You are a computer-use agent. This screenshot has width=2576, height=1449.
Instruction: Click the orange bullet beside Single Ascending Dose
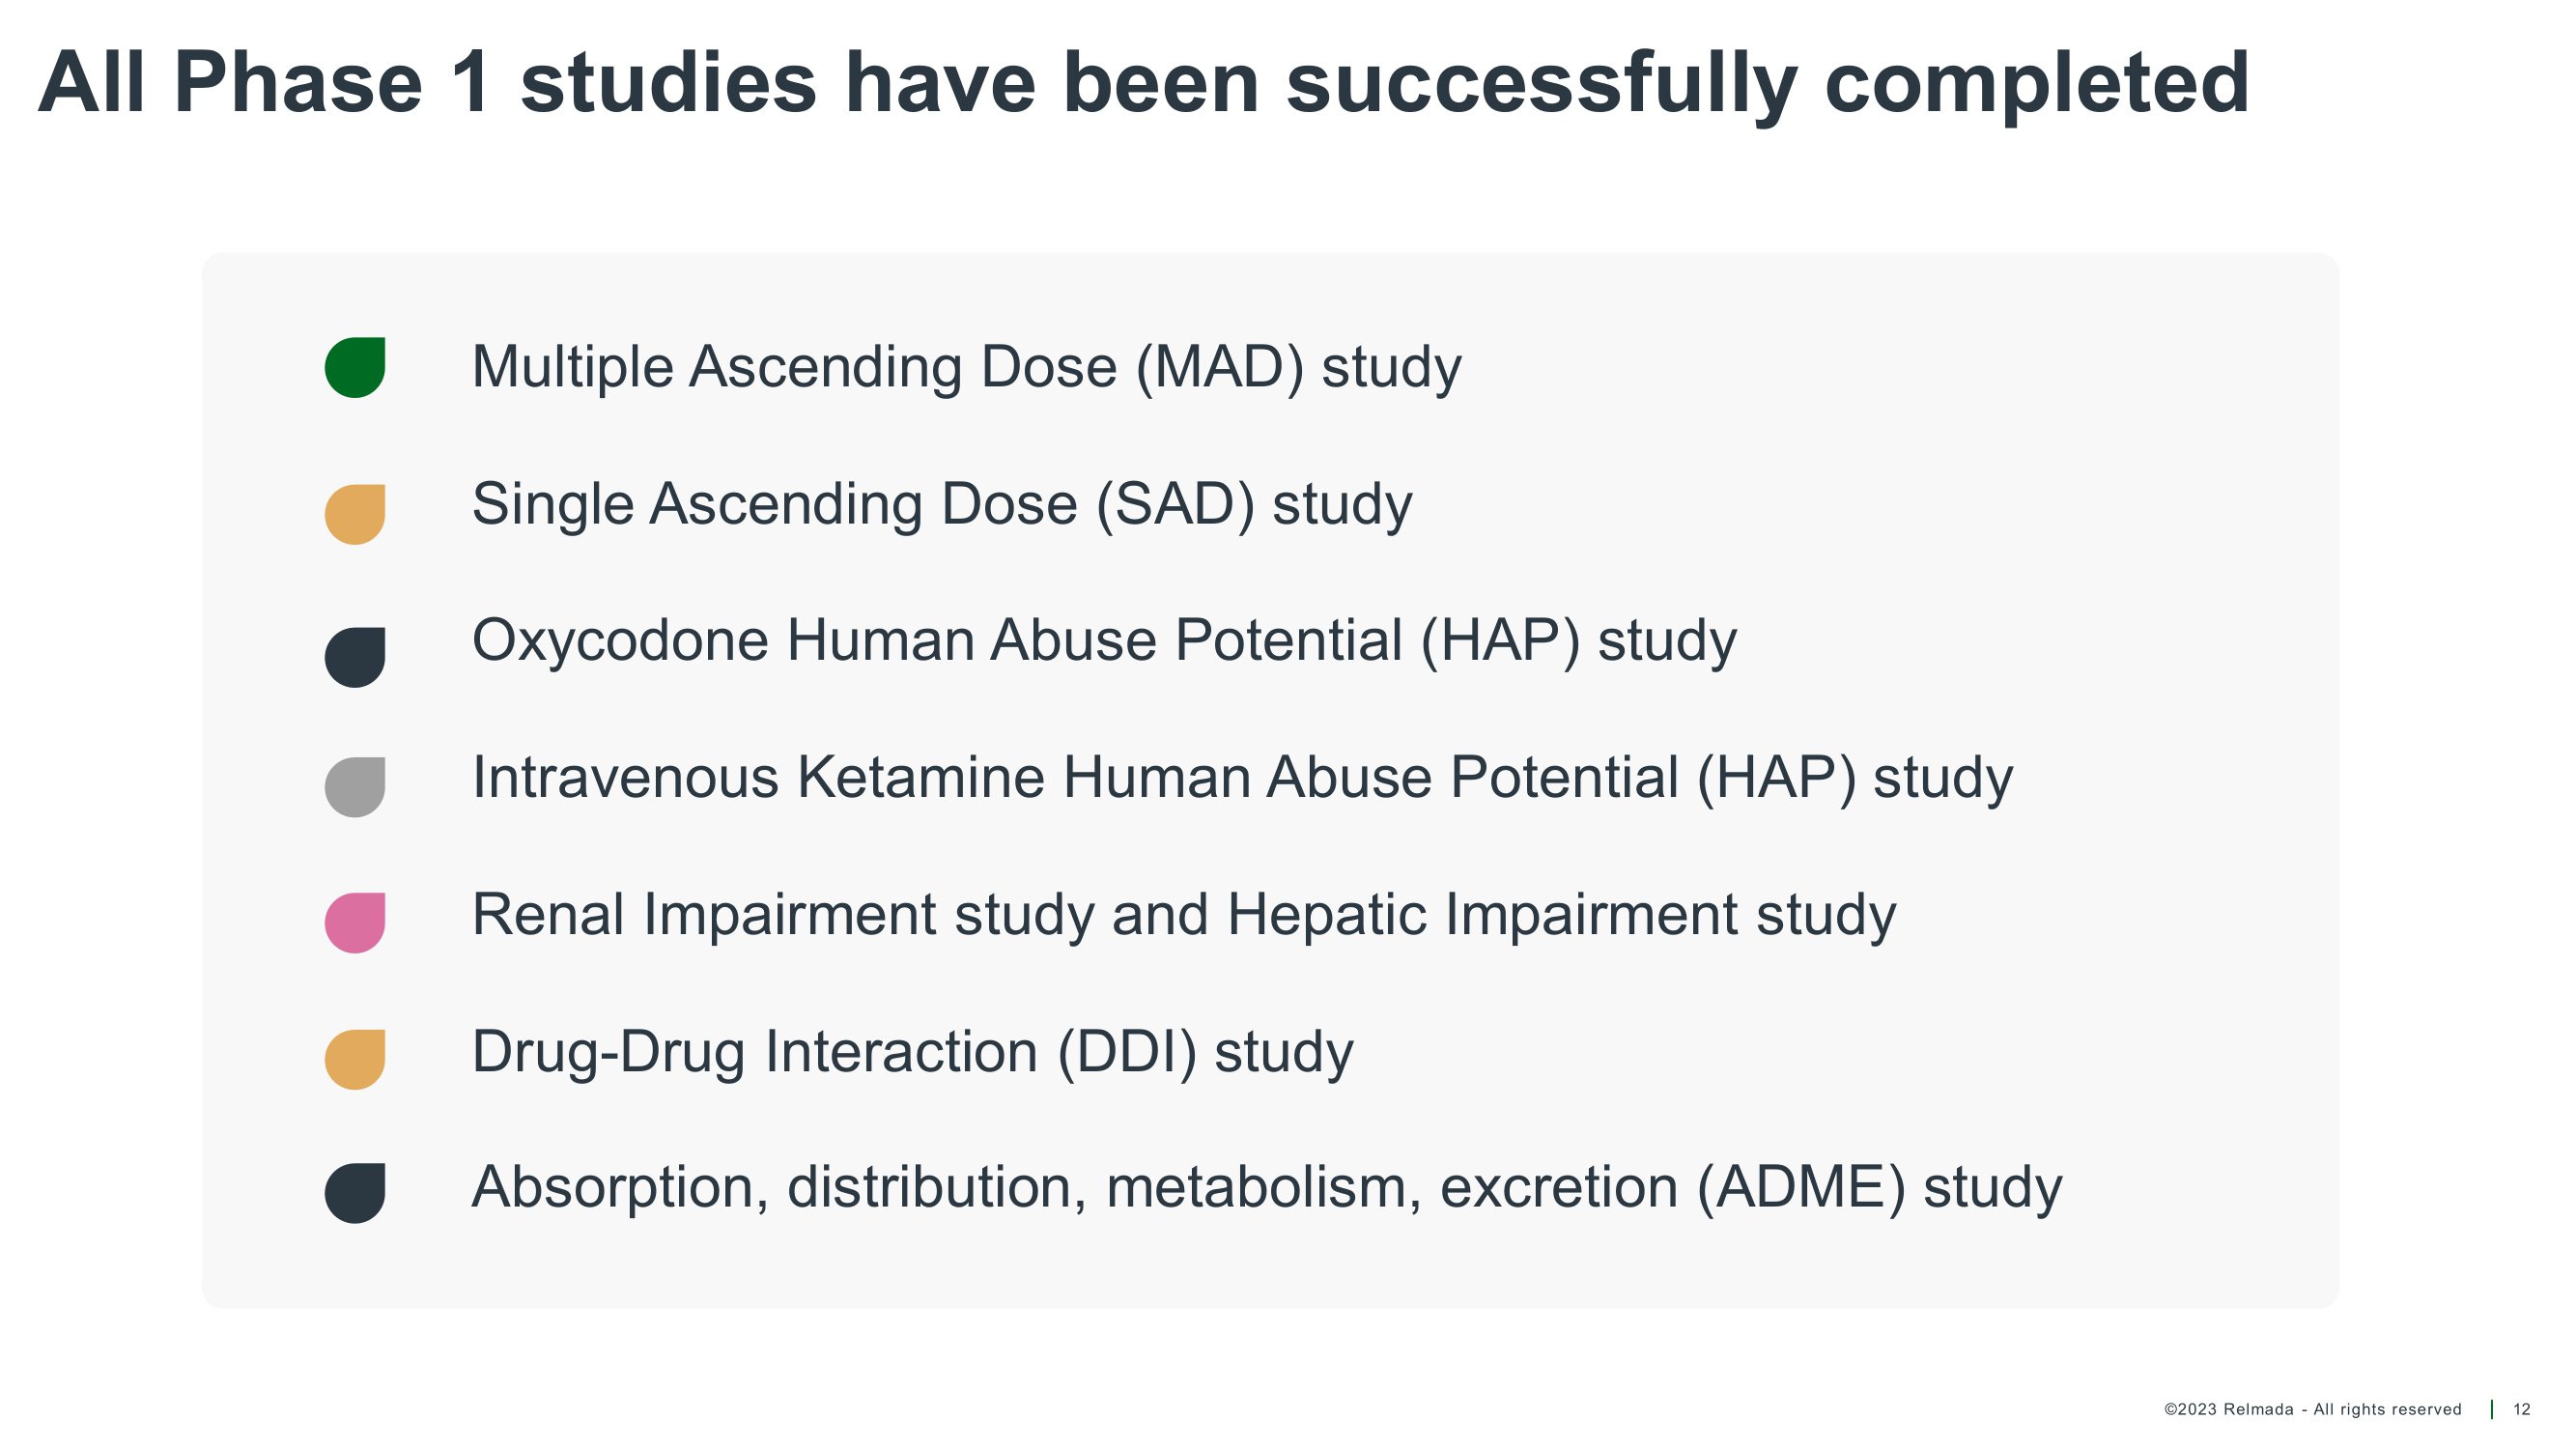pyautogui.click(x=355, y=514)
